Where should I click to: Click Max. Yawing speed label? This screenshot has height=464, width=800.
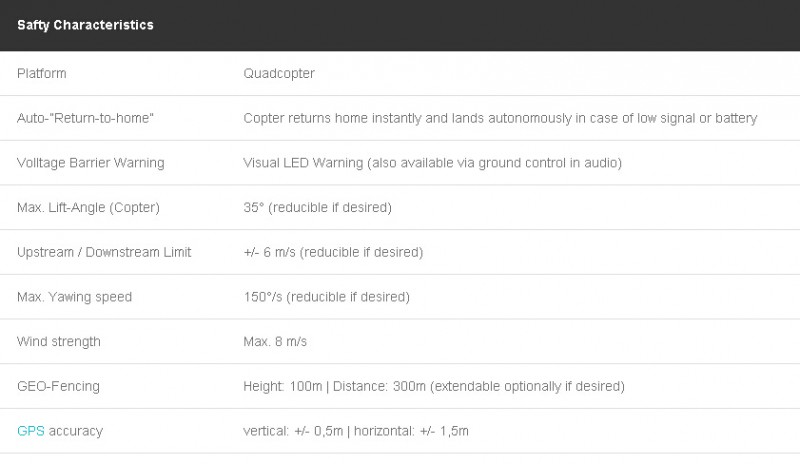[74, 297]
